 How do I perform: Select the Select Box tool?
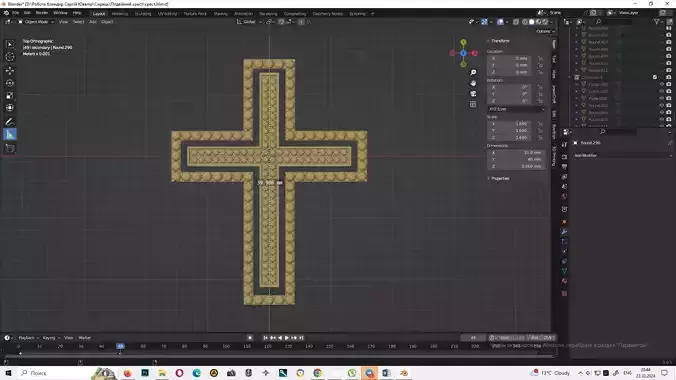(10, 44)
